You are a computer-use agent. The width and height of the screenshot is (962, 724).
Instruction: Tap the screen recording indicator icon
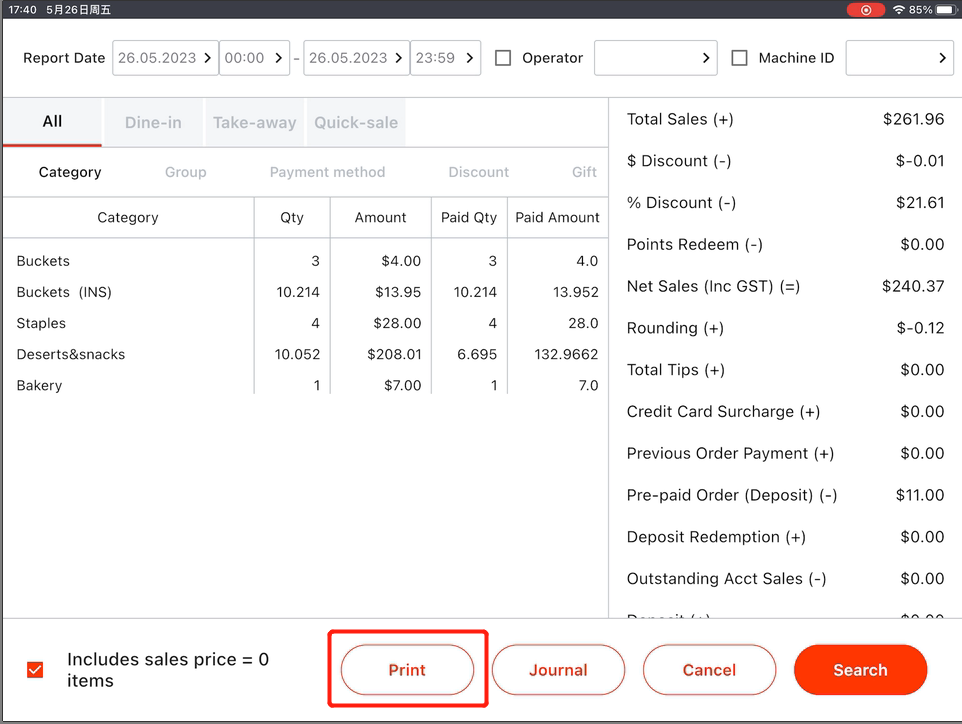(x=865, y=10)
